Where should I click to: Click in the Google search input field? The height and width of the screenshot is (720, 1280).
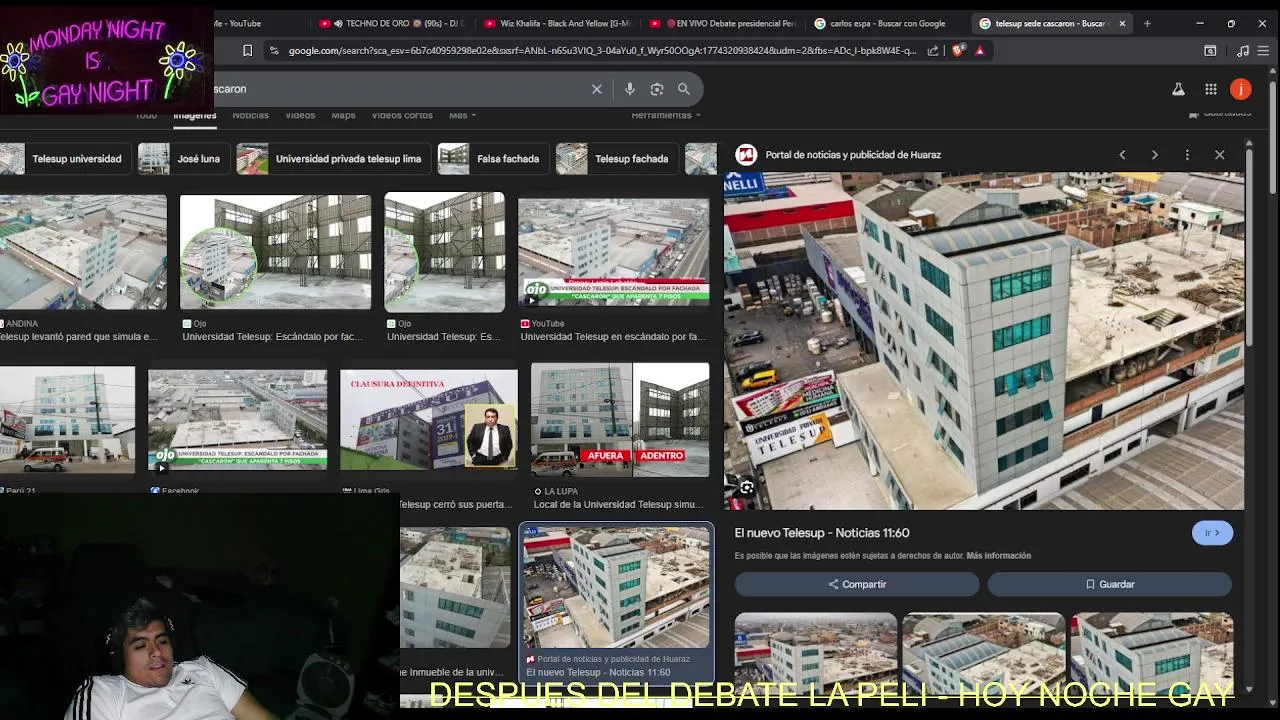point(400,89)
